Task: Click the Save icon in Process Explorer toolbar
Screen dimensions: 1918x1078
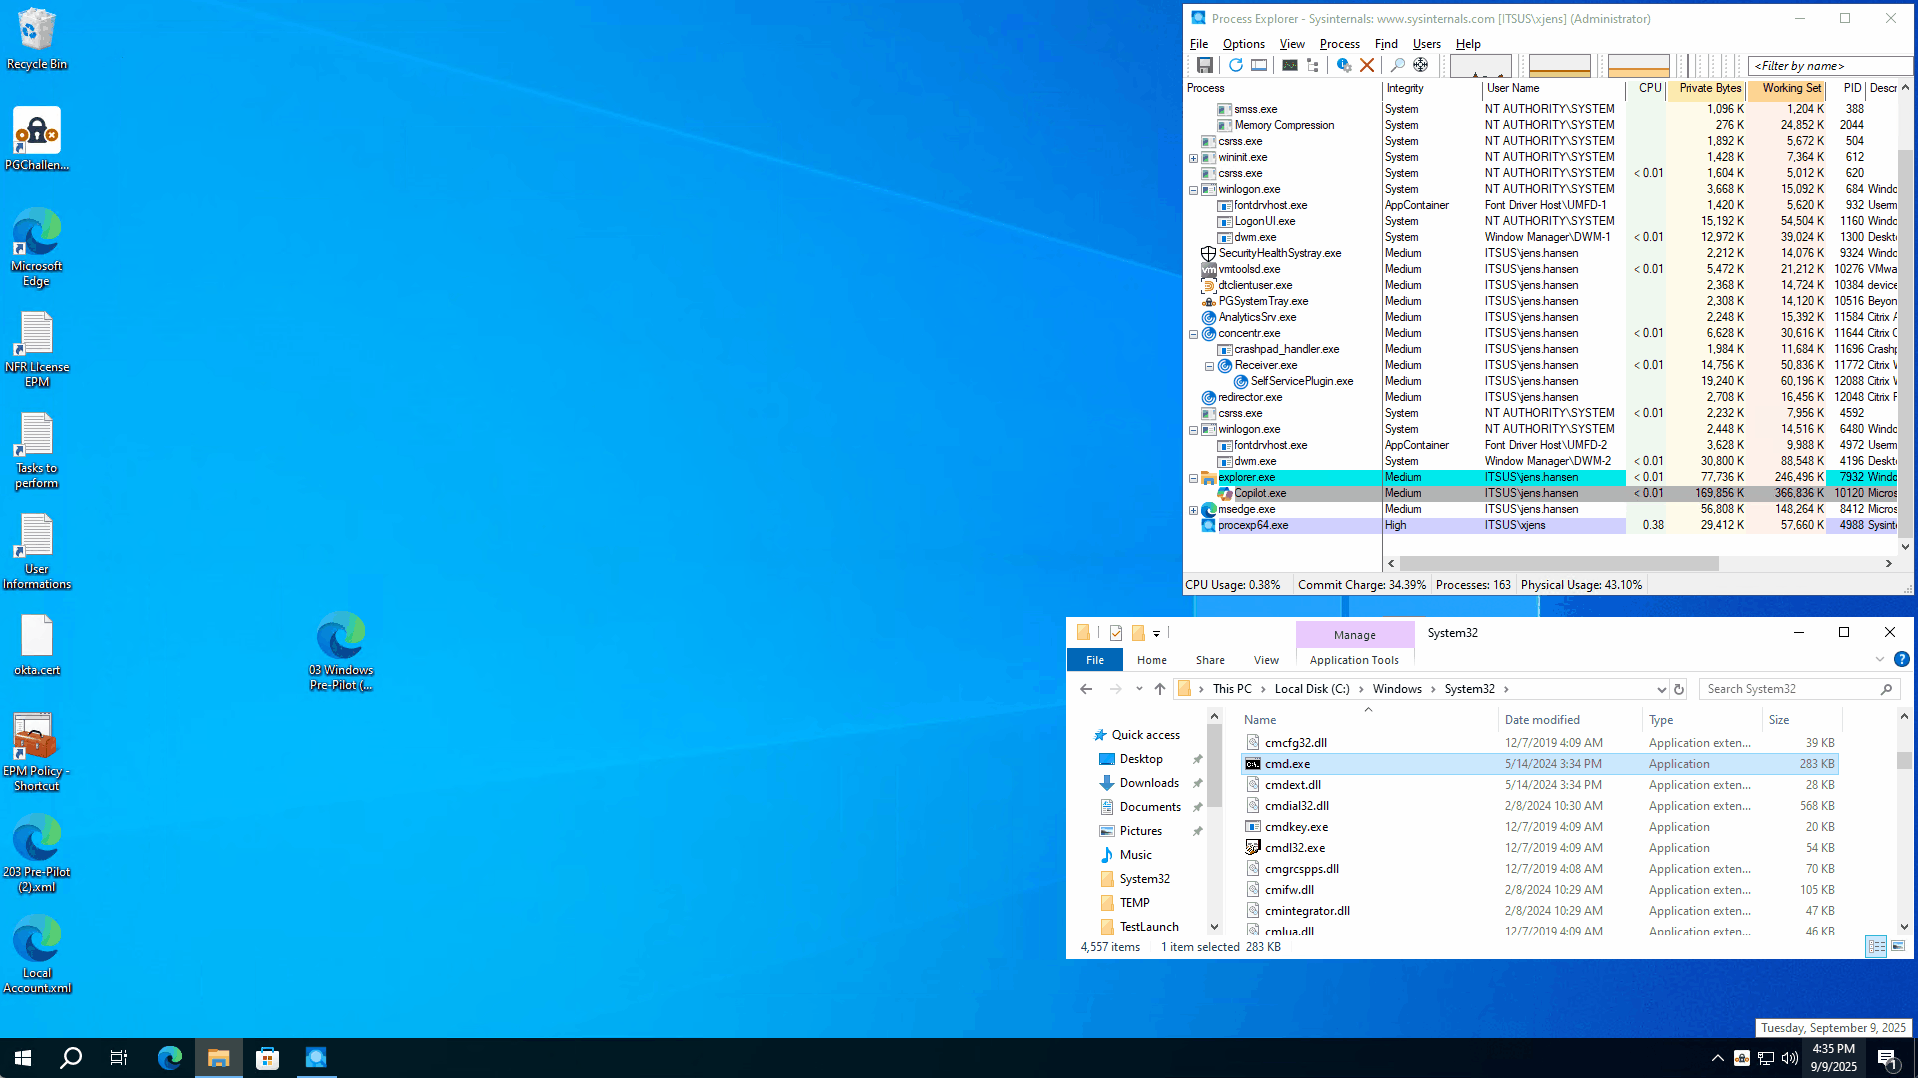Action: [1204, 65]
